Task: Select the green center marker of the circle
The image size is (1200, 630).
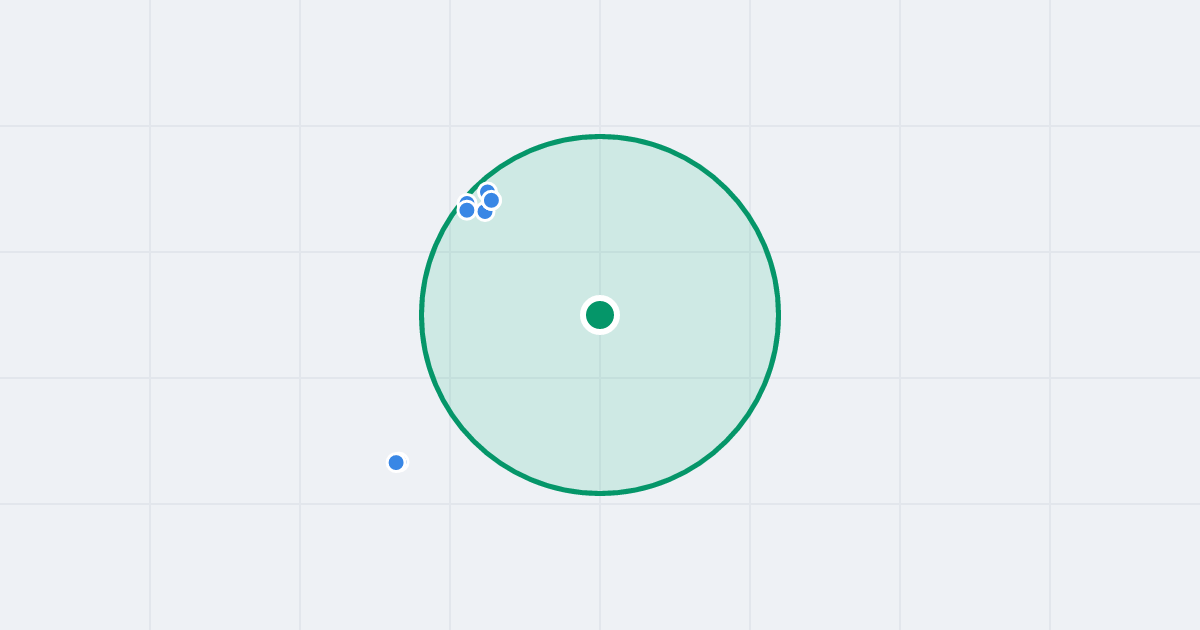Action: [600, 315]
